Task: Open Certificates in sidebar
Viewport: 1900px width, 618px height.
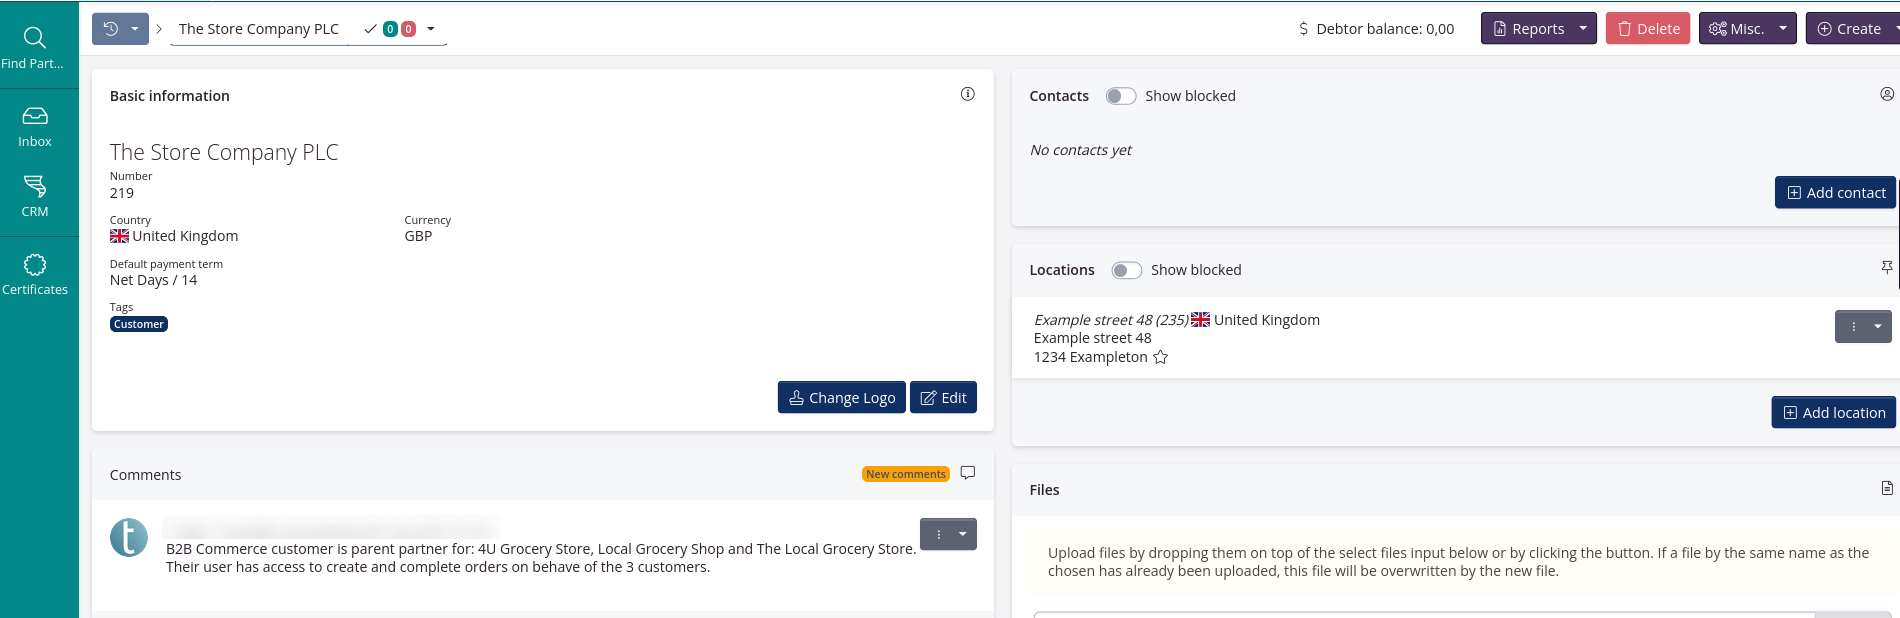Action: [x=34, y=275]
